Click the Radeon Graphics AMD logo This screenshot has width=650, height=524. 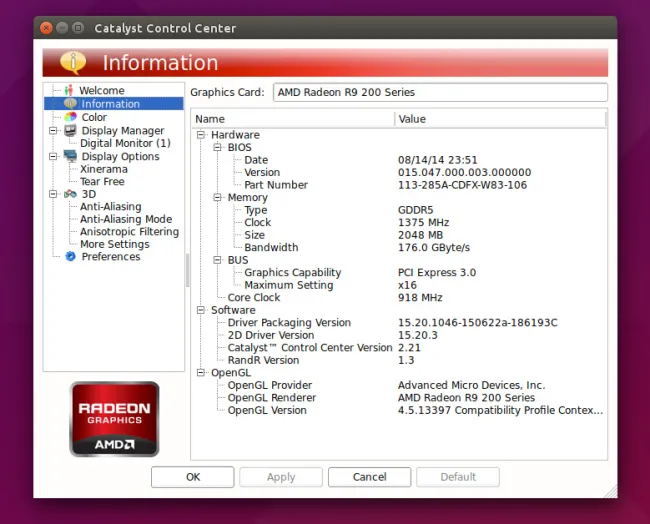pos(114,417)
